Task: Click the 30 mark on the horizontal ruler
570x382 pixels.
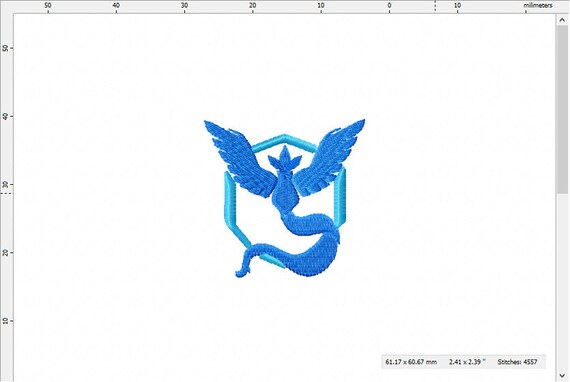Action: tap(184, 5)
